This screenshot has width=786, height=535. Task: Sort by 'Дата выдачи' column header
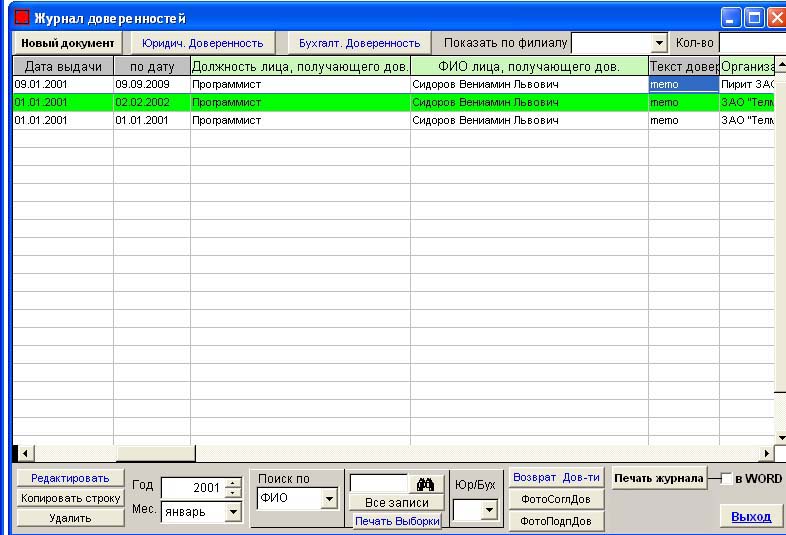63,66
